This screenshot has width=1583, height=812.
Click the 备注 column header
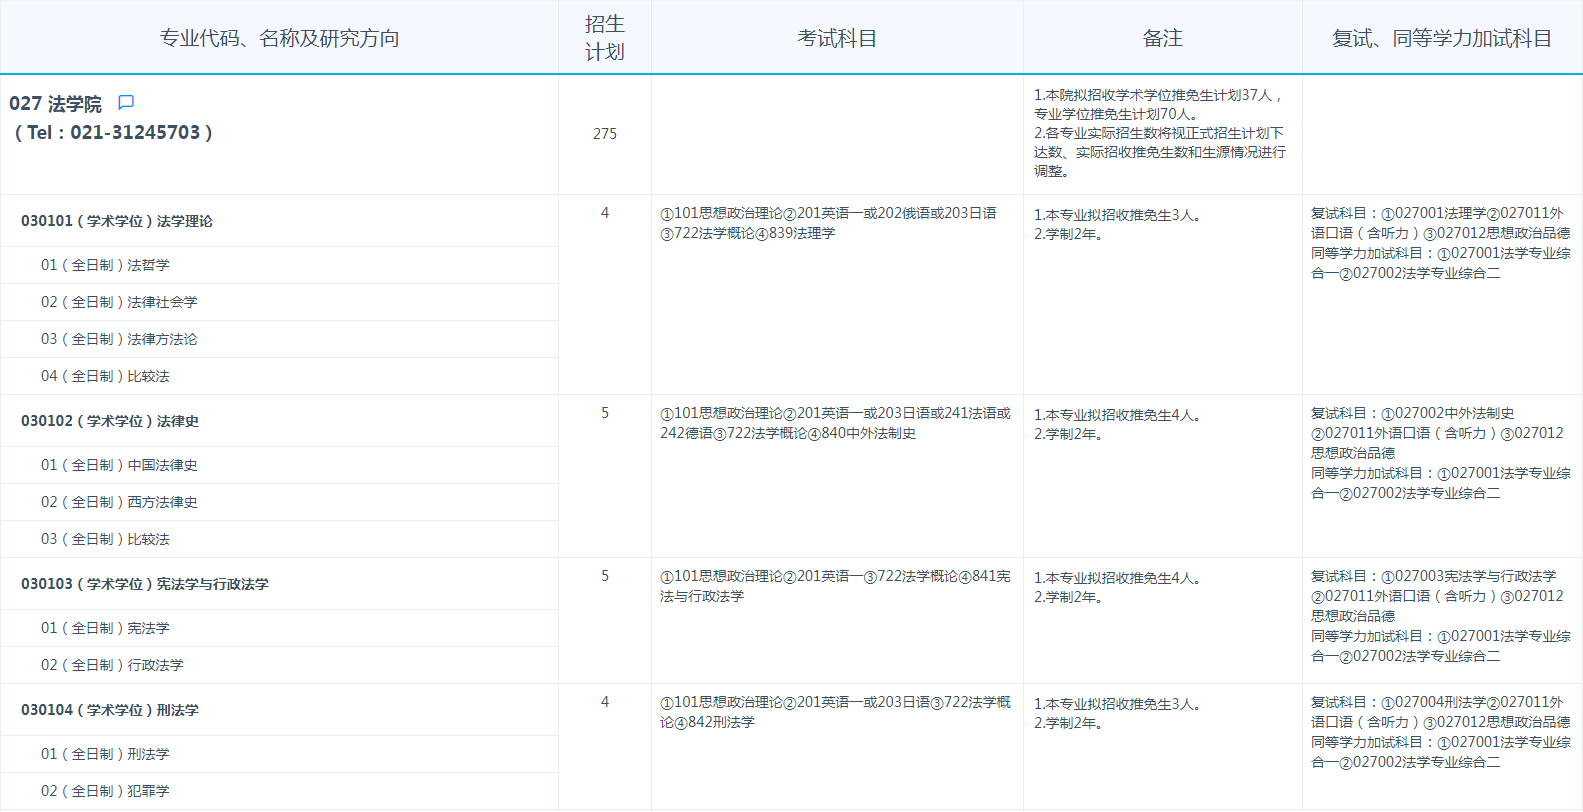[1162, 38]
